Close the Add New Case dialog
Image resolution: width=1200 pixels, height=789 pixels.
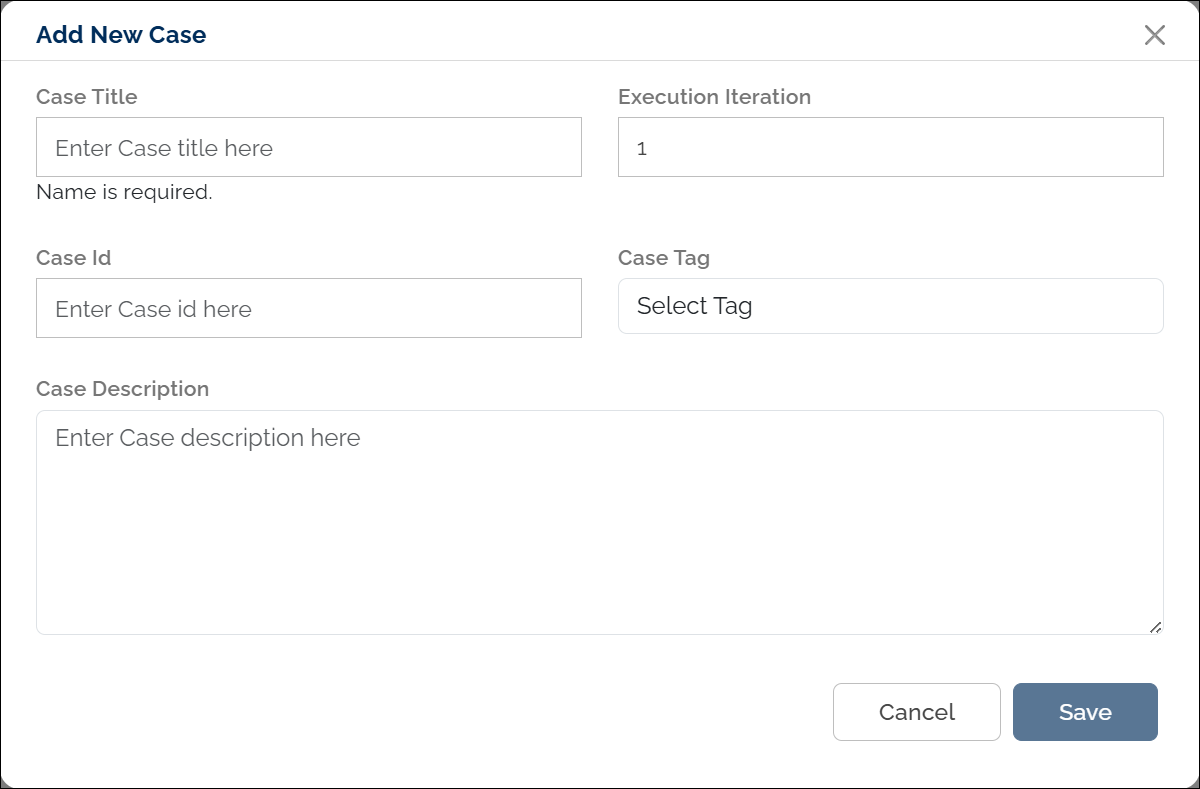coord(1154,35)
